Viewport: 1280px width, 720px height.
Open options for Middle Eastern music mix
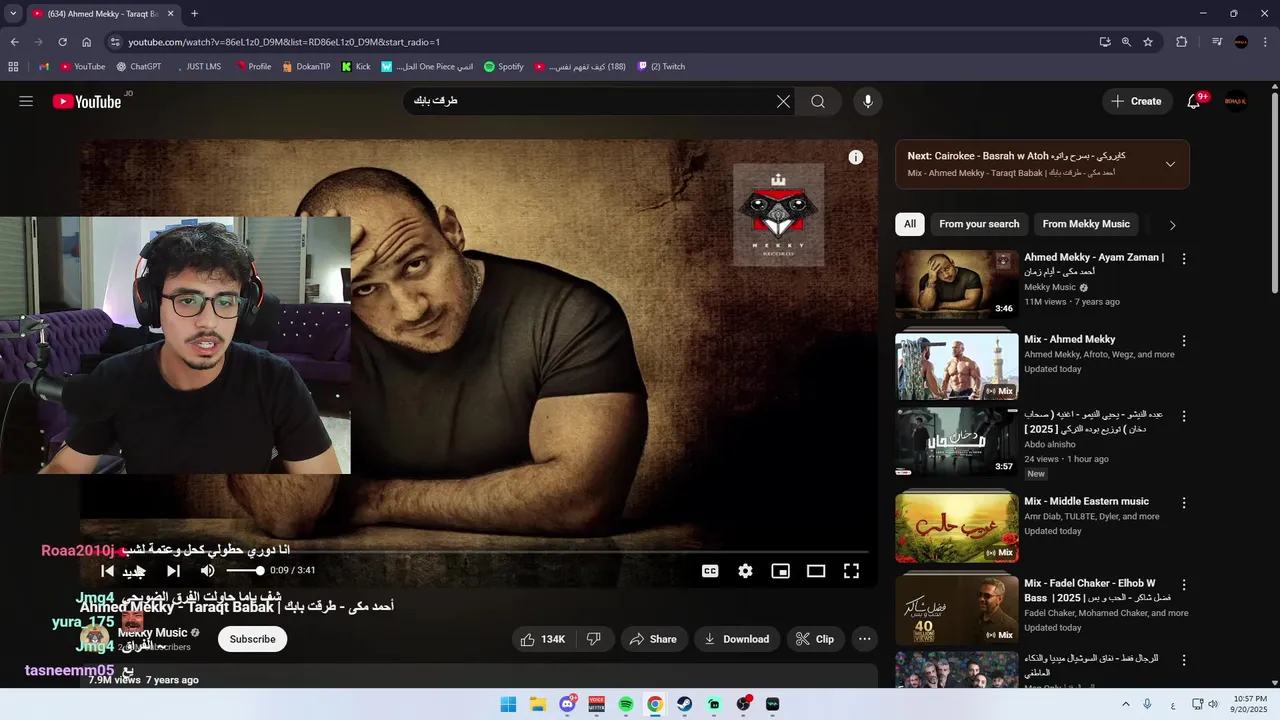1184,503
